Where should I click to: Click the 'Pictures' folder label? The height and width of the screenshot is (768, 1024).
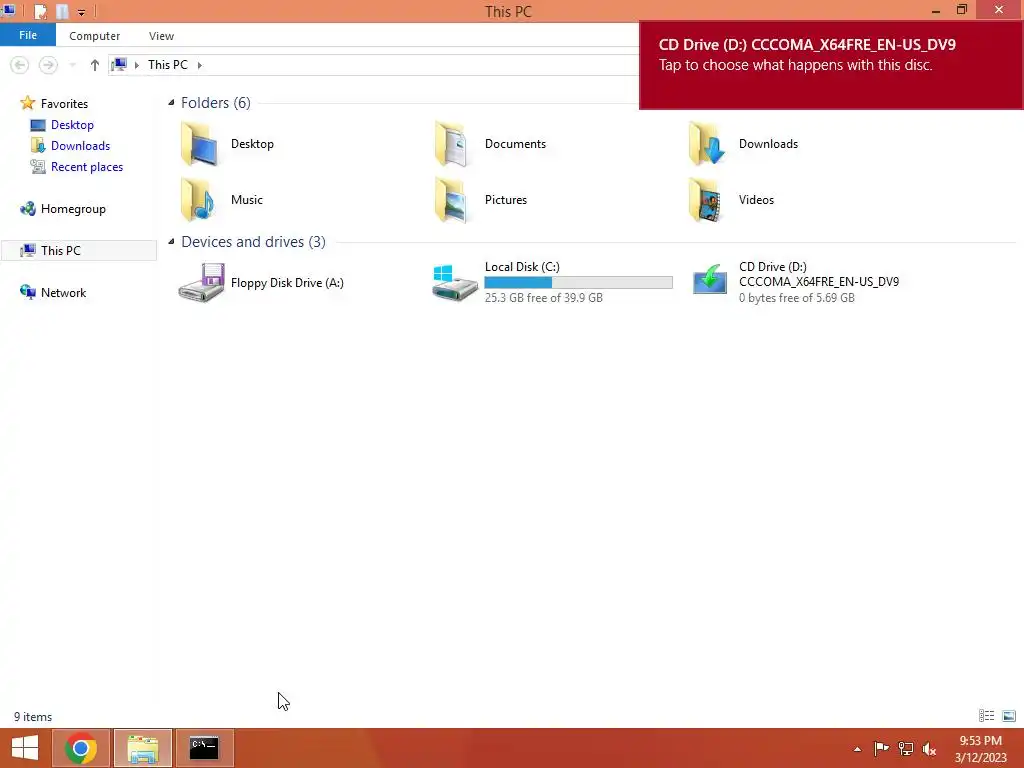[505, 200]
